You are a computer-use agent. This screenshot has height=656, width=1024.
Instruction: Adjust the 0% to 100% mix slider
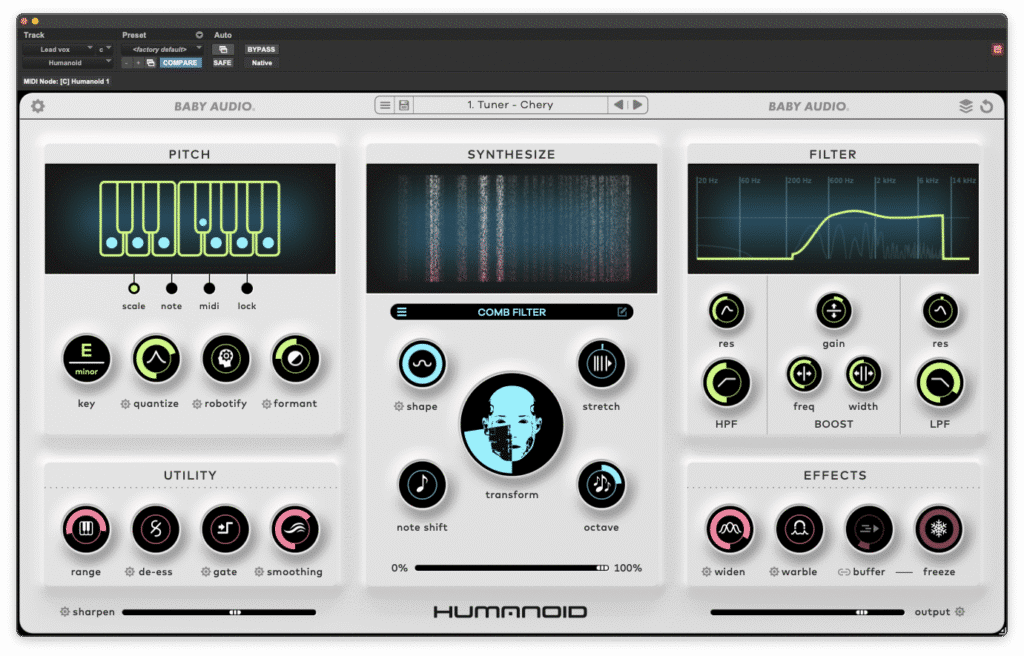pos(512,568)
